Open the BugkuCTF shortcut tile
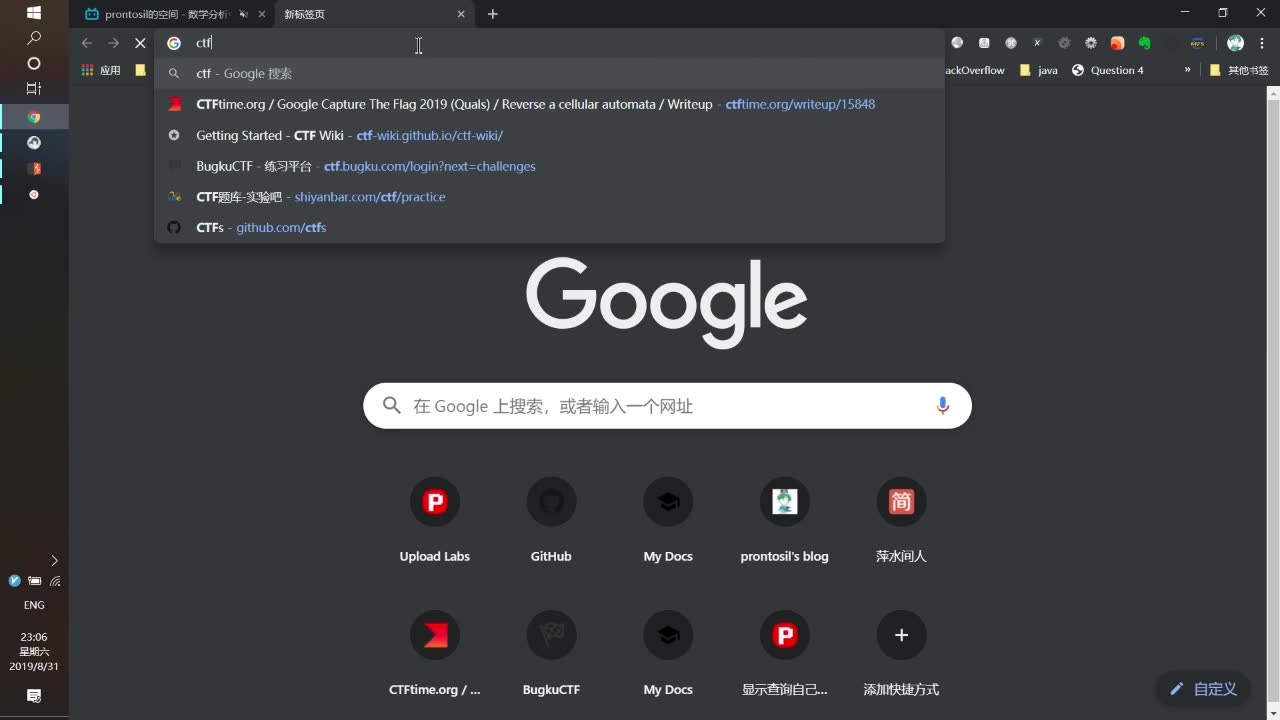Screen dimensions: 1280x720 551,654
